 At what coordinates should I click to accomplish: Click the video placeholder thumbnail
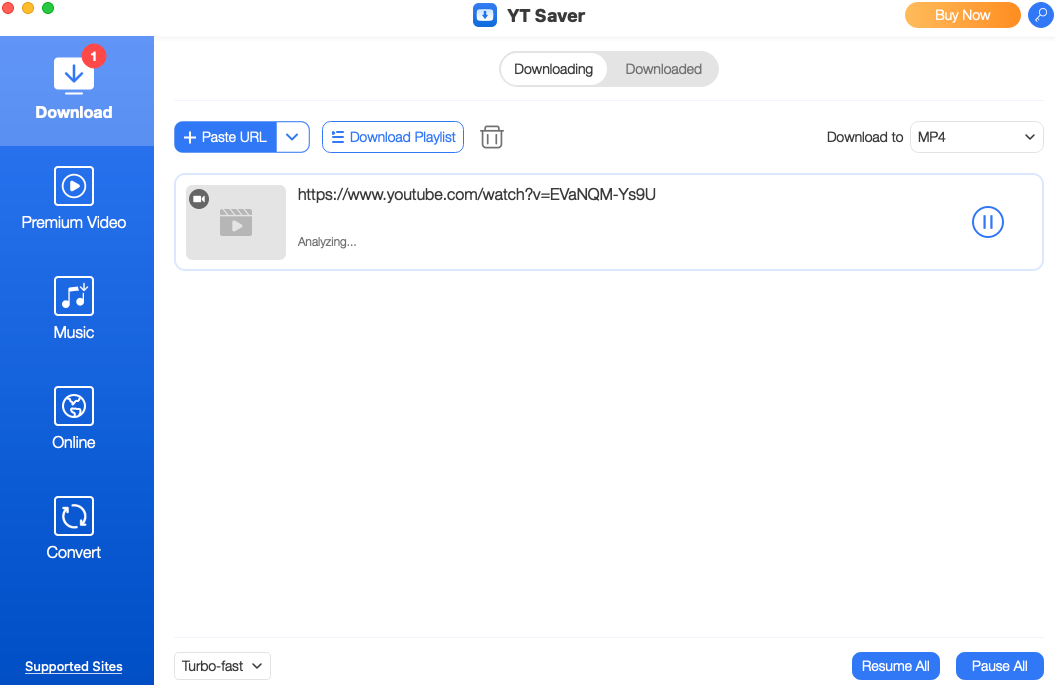coord(236,222)
